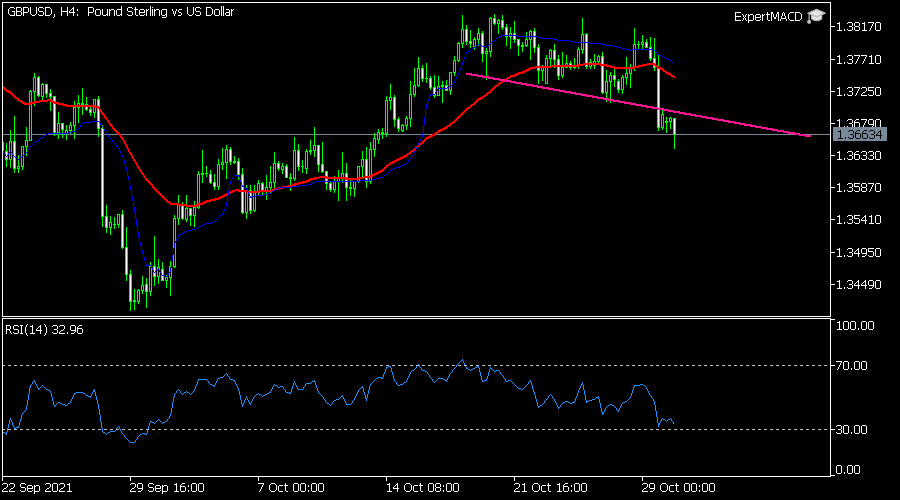Select the pink descending trendline
The height and width of the screenshot is (500, 900).
[x=637, y=105]
